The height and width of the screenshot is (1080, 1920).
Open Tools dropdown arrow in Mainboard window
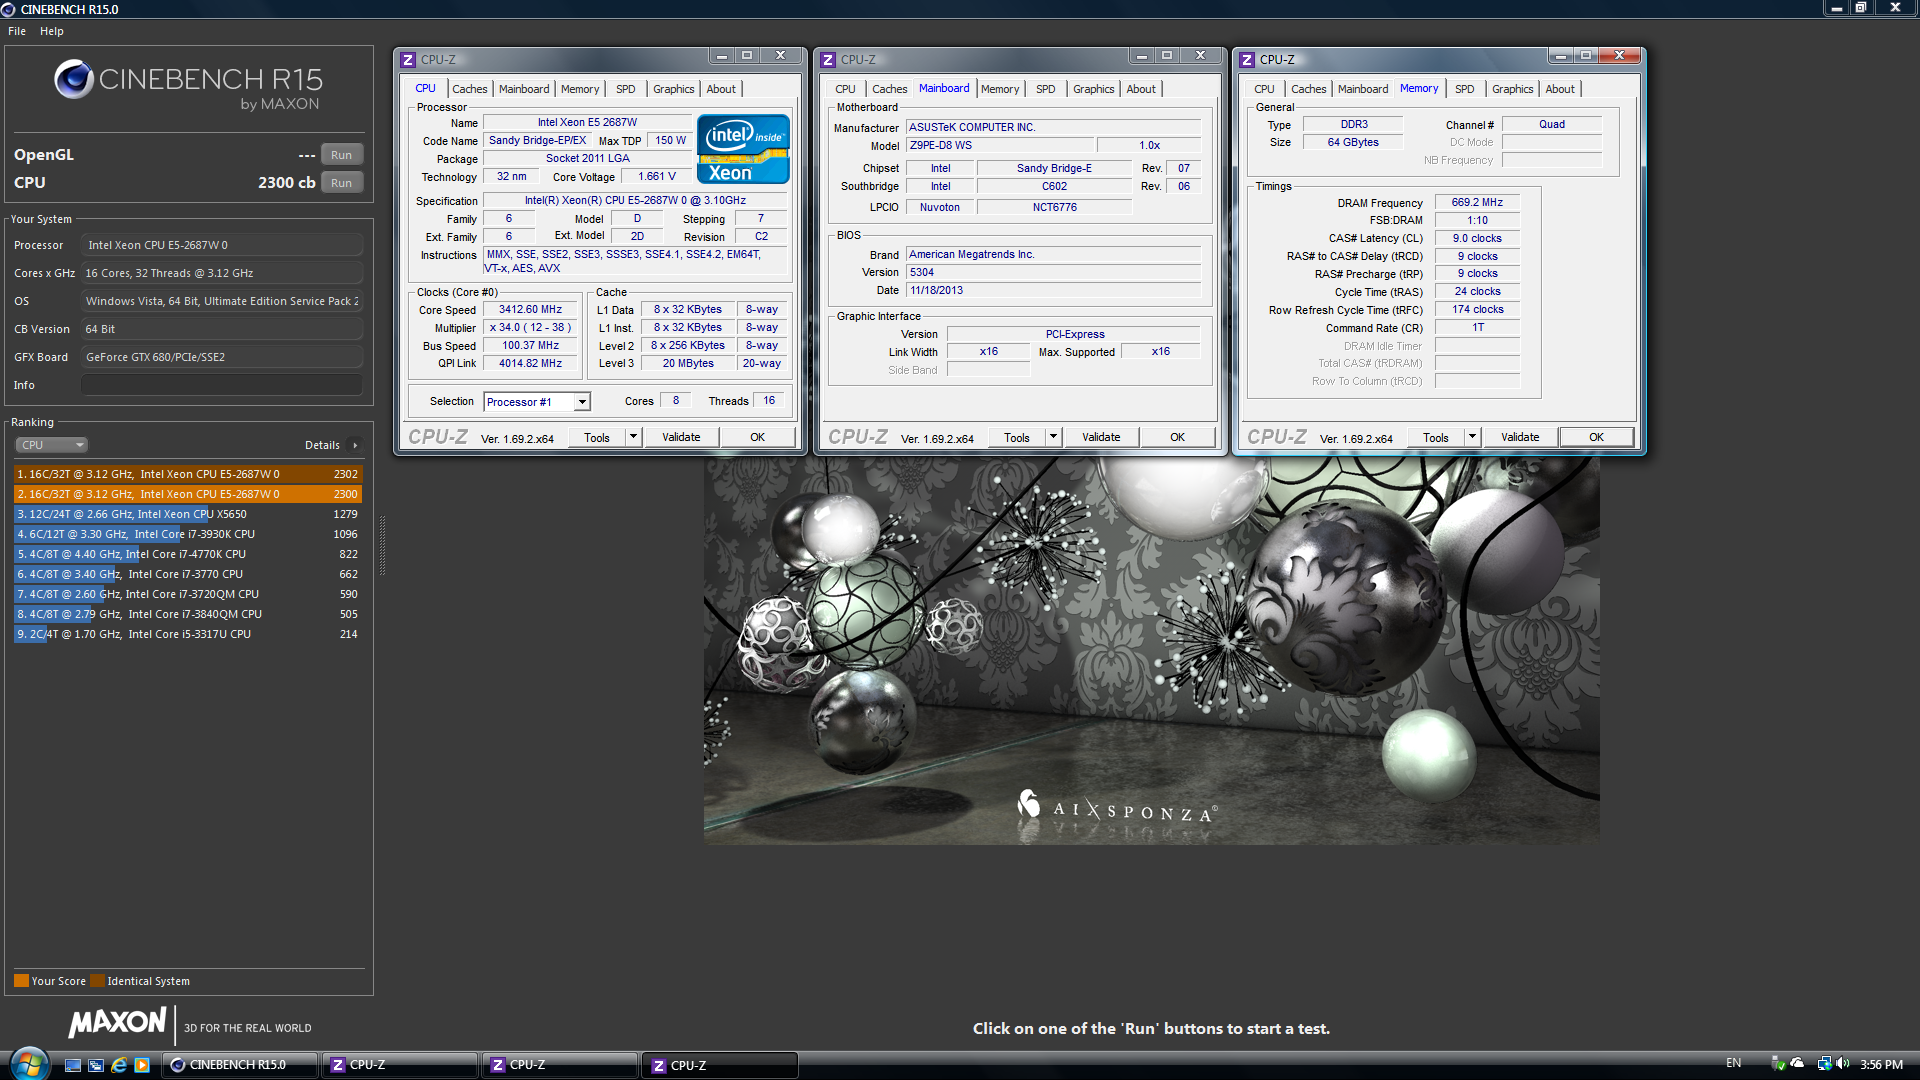pos(1053,437)
